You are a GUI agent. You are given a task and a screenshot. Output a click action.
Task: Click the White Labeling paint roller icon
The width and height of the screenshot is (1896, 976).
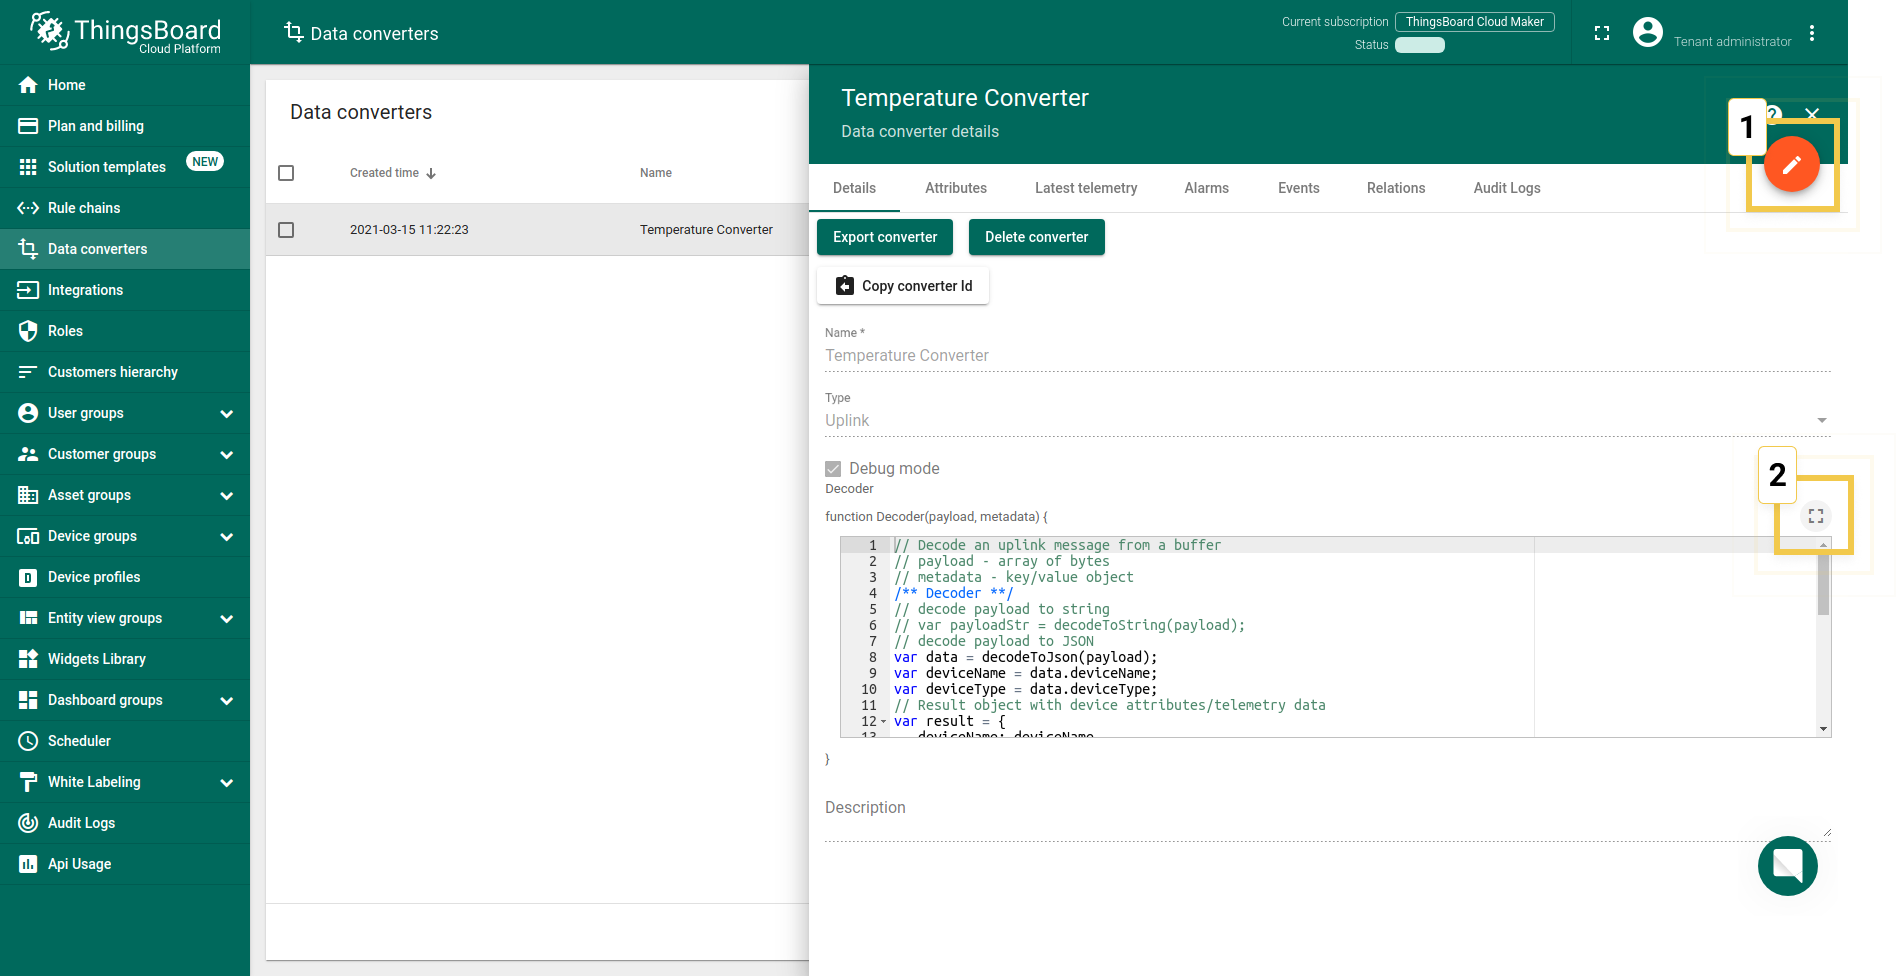28,782
